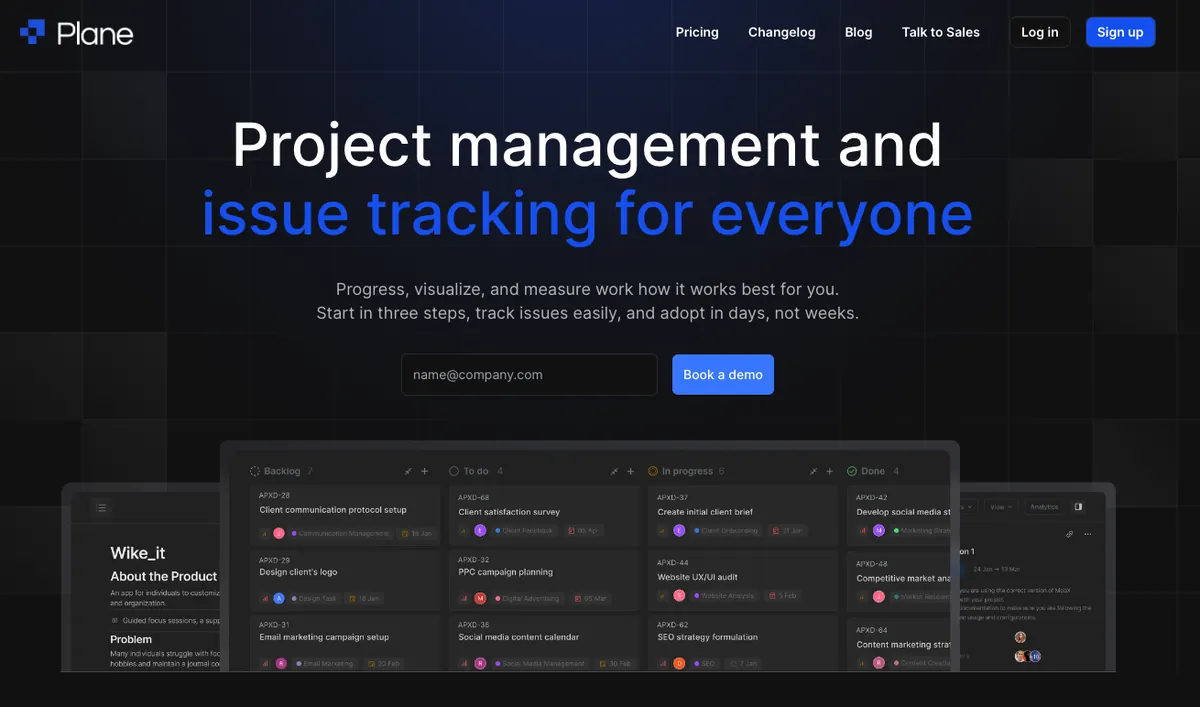Toggle the side panel icon next to Analytics

[x=1078, y=507]
